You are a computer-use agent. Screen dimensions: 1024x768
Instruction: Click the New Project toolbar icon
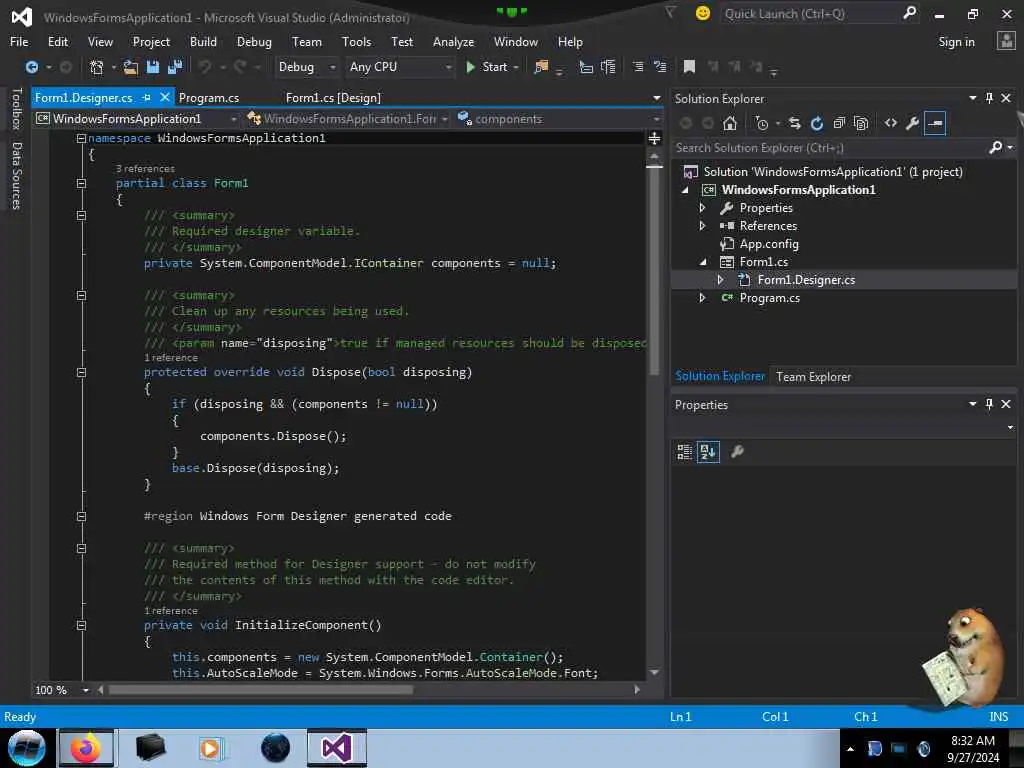pyautogui.click(x=97, y=67)
